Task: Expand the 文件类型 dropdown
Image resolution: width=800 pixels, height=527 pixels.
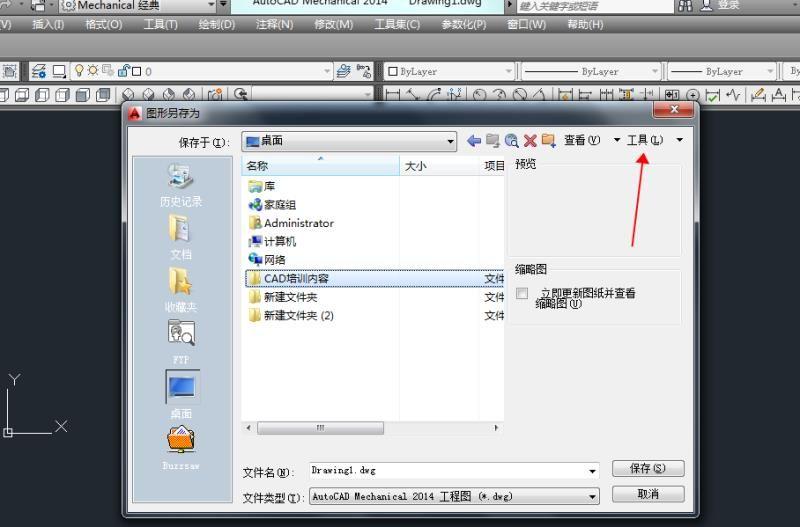Action: (592, 496)
